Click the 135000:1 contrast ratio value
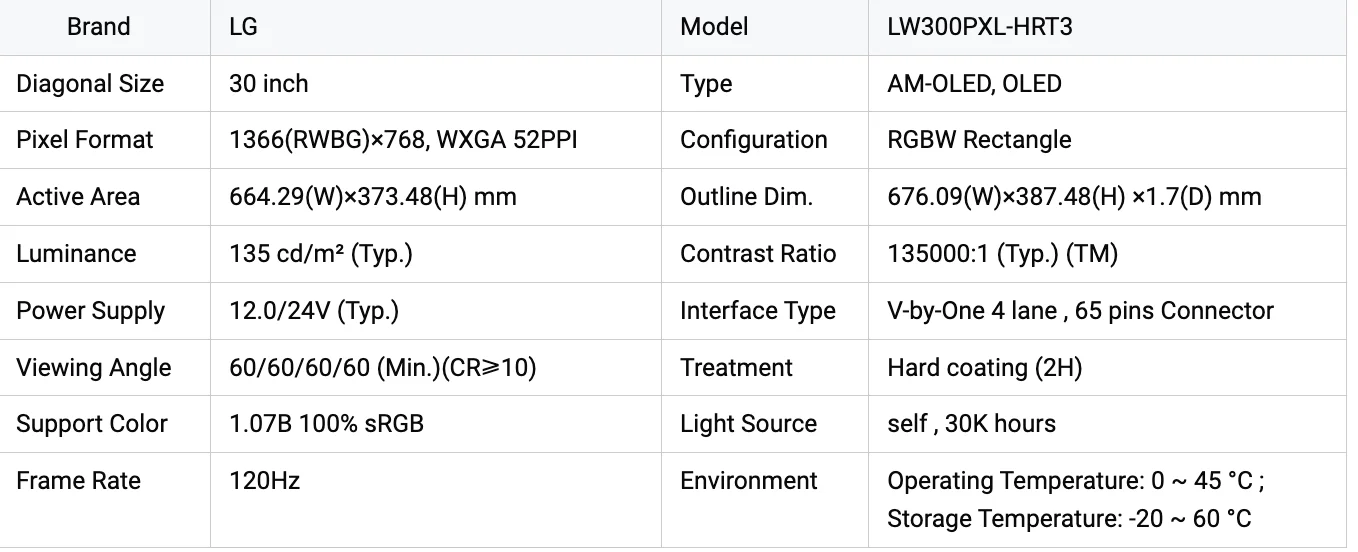The height and width of the screenshot is (552, 1358). point(1002,254)
